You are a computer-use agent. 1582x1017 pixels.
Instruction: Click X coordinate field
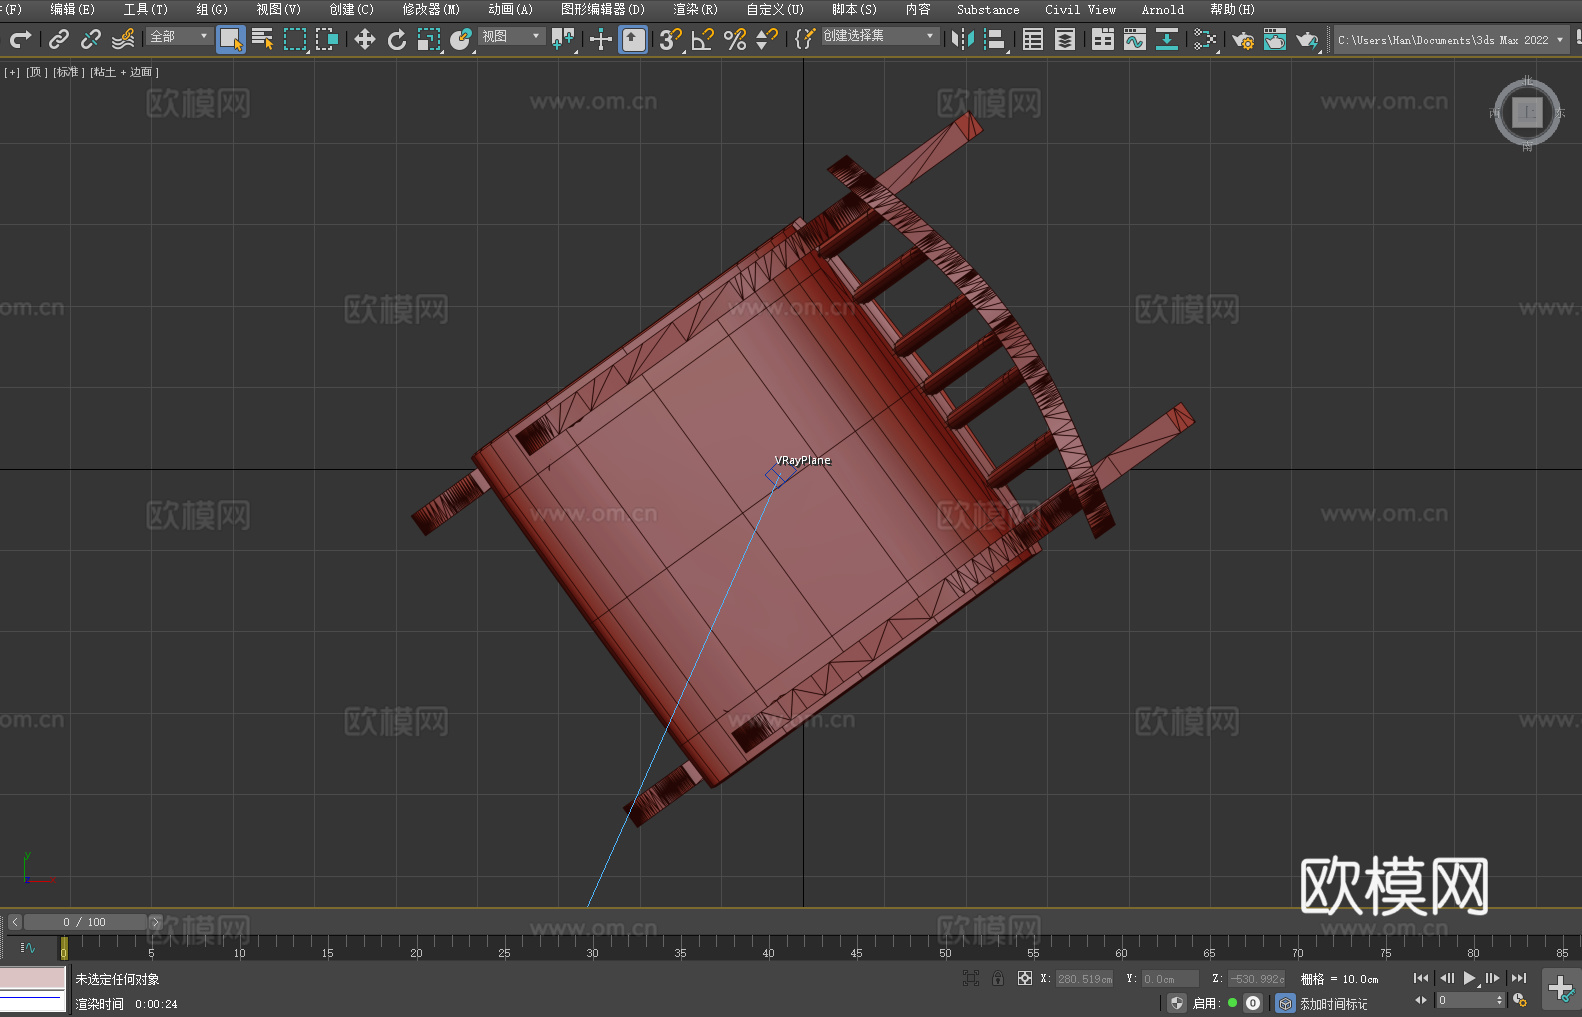click(1085, 979)
